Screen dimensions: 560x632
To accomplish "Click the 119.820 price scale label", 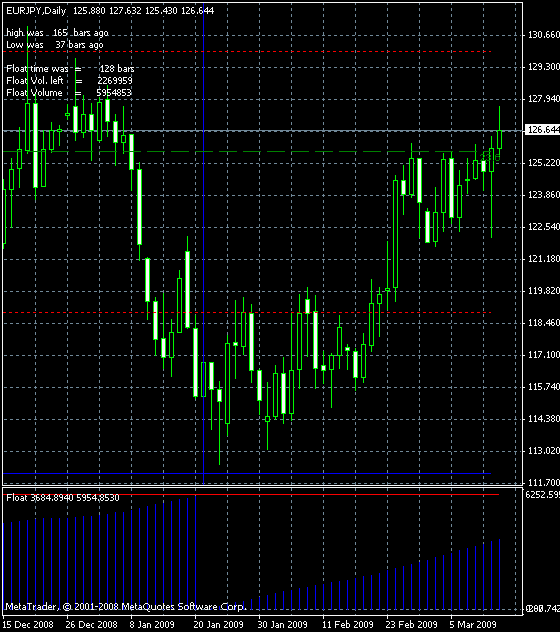I will tap(543, 291).
